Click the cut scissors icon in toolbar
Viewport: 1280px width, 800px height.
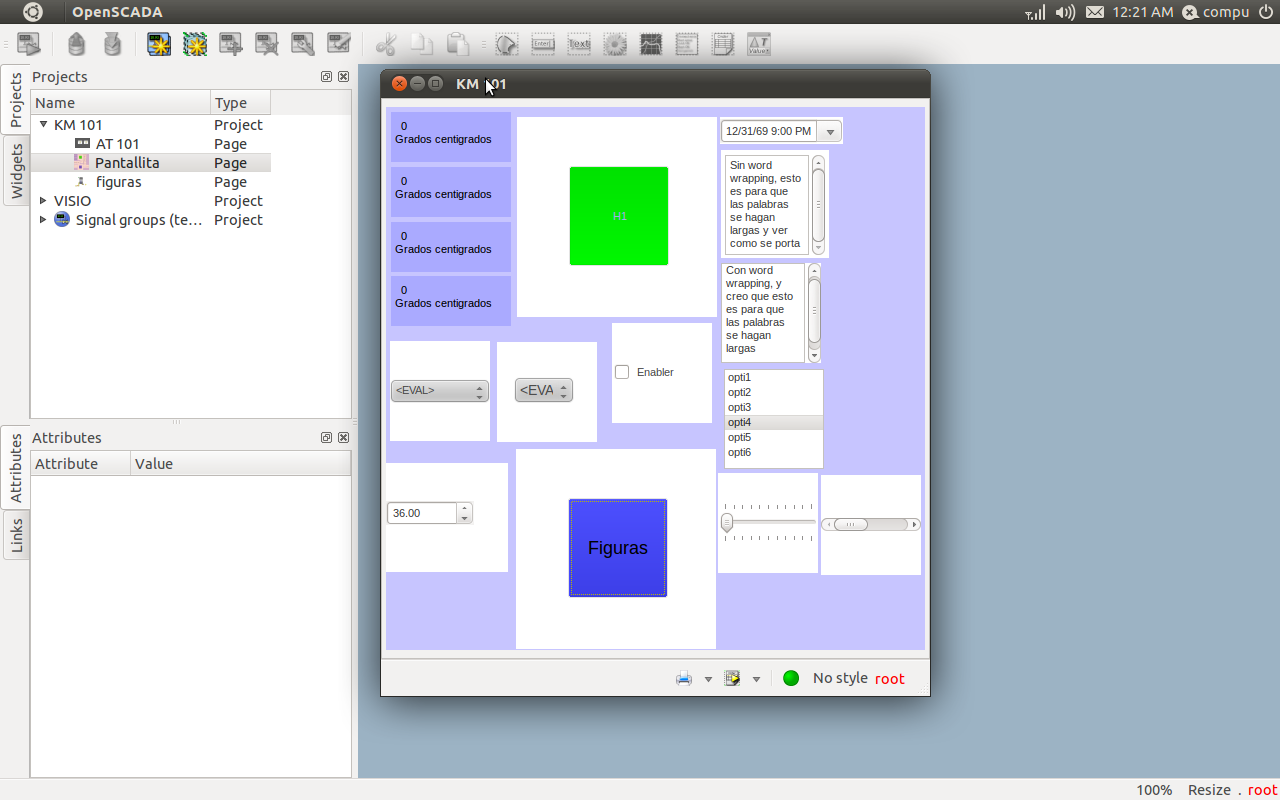[386, 44]
